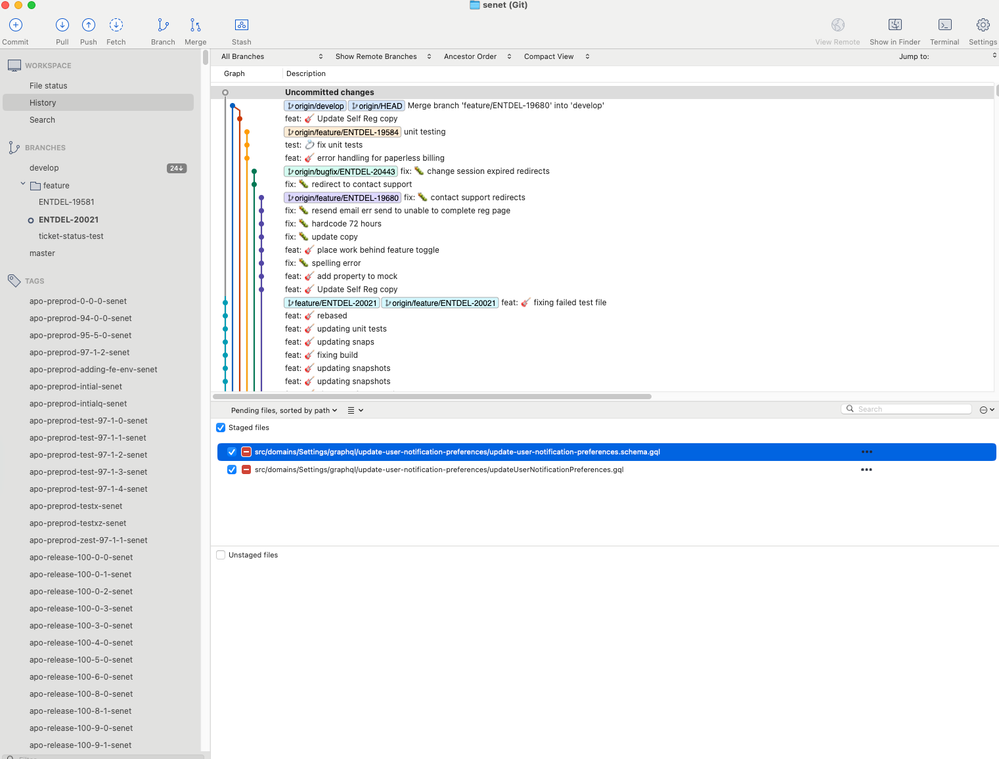Click the Pull toolbar icon
999x759 pixels.
click(x=62, y=25)
